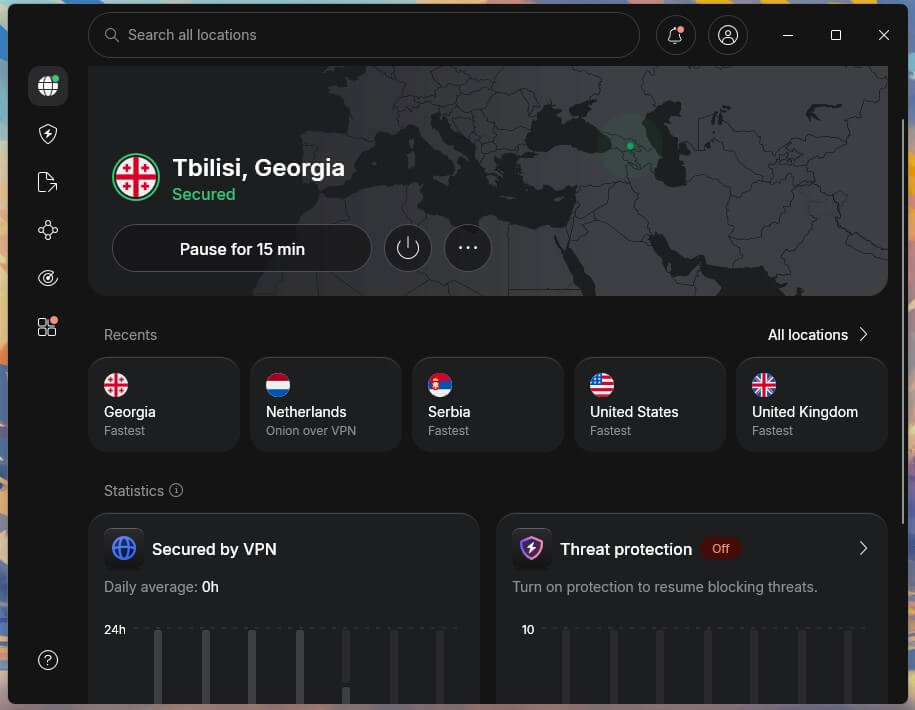Open the help question mark icon
Image resolution: width=915 pixels, height=710 pixels.
coord(48,660)
